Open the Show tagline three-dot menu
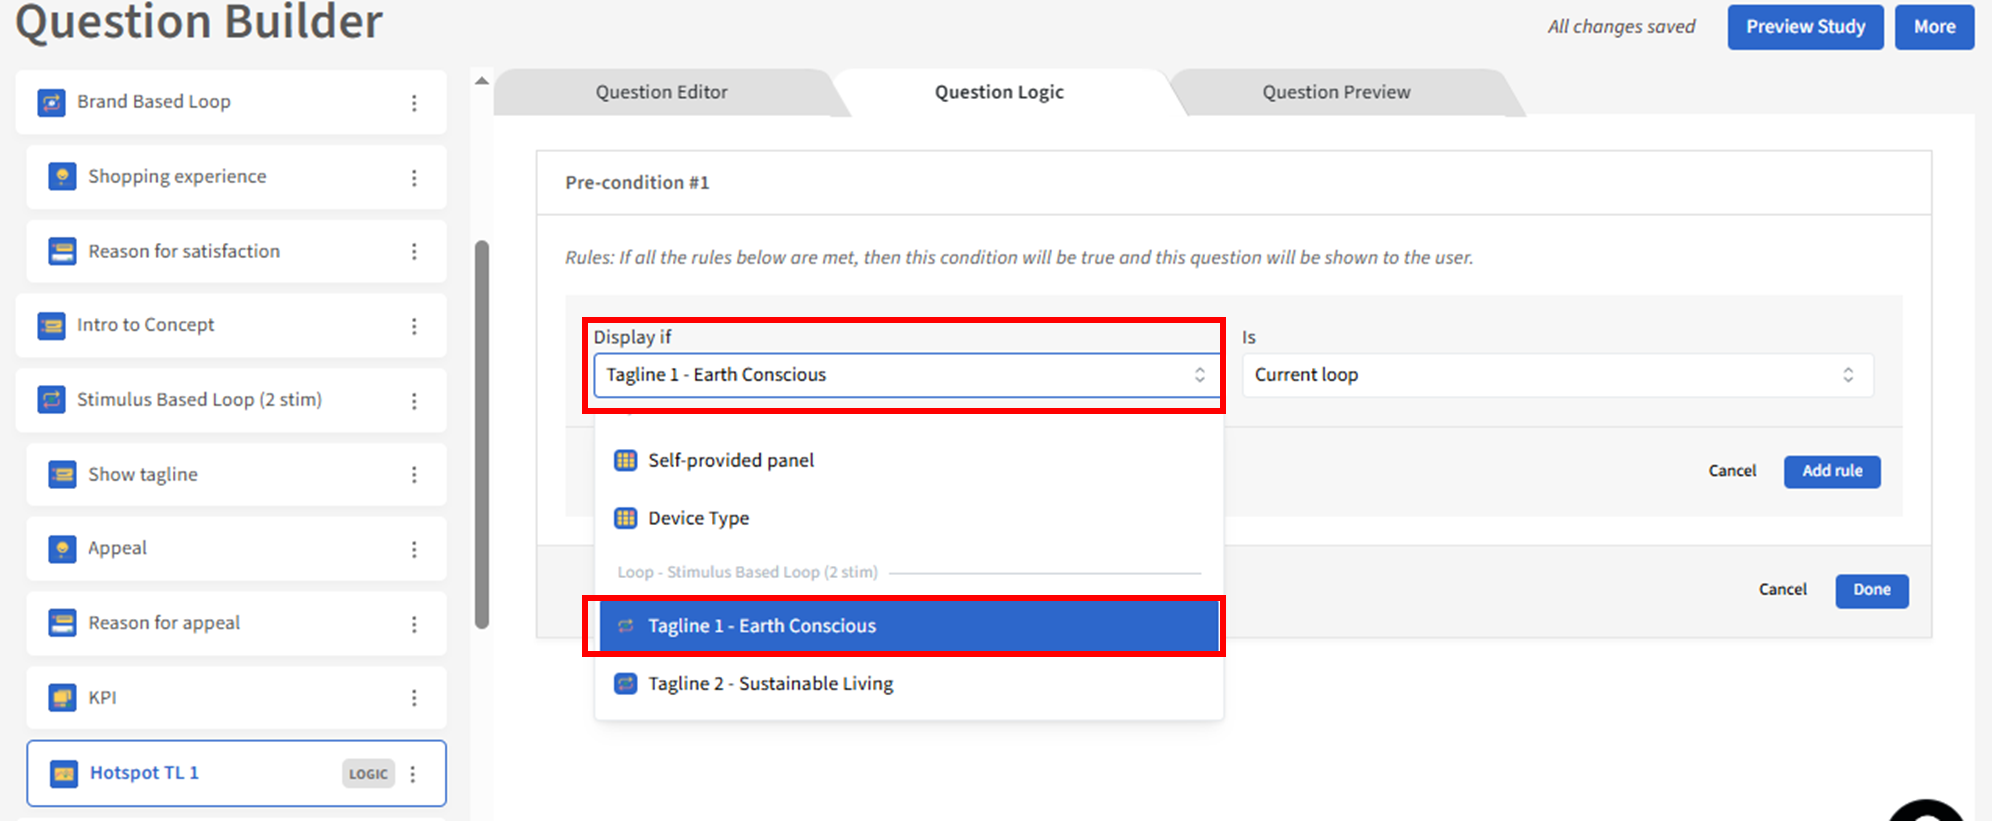 414,475
